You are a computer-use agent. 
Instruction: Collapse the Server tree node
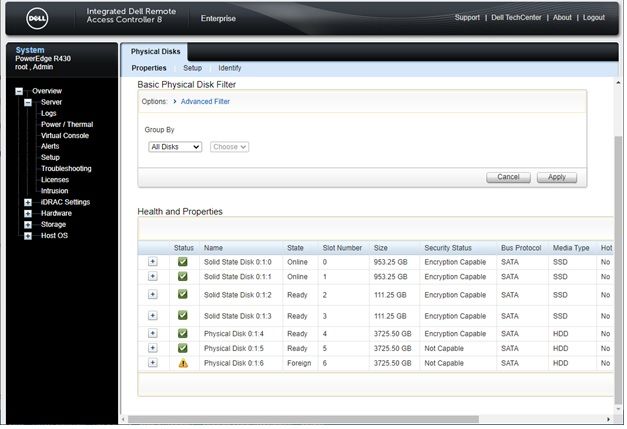[x=28, y=103]
